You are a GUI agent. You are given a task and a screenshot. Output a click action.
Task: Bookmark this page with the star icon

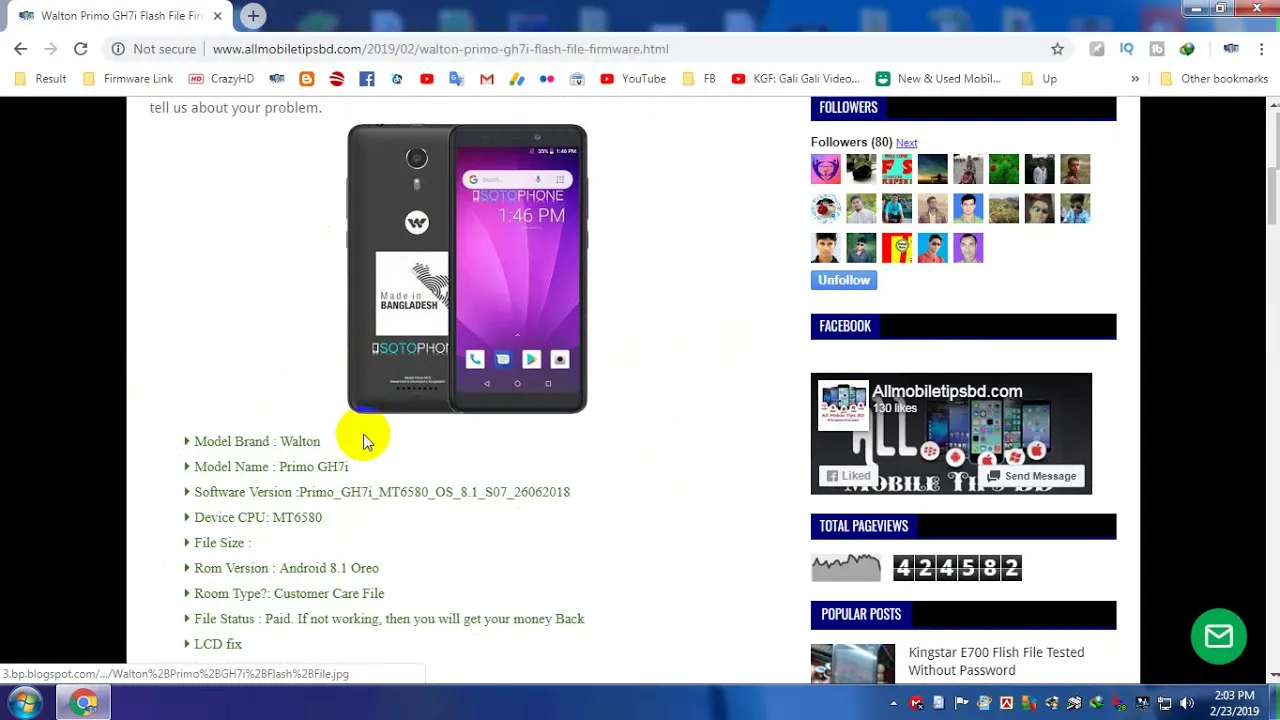point(1057,48)
